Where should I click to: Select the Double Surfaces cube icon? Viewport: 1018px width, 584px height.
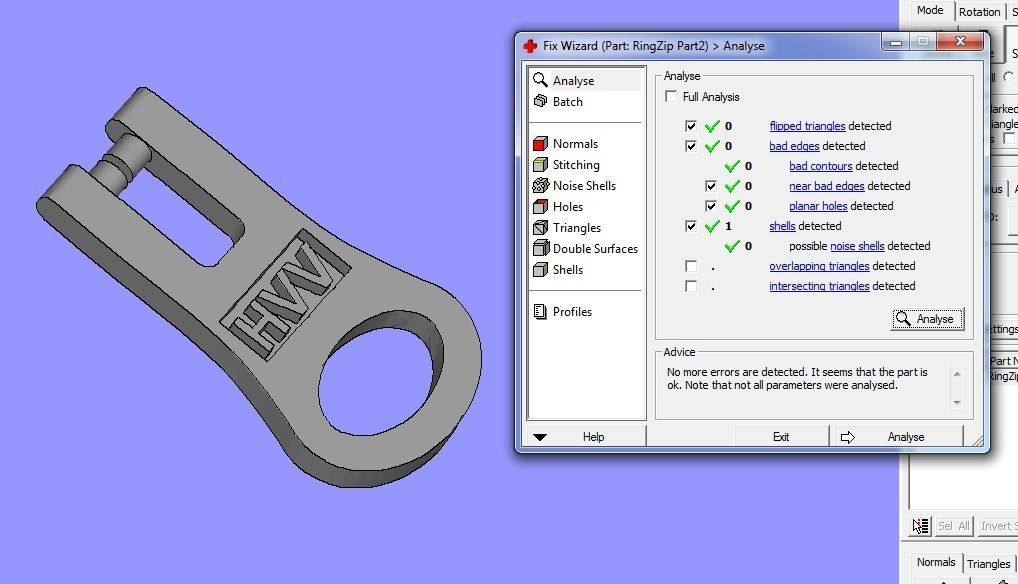pos(540,248)
